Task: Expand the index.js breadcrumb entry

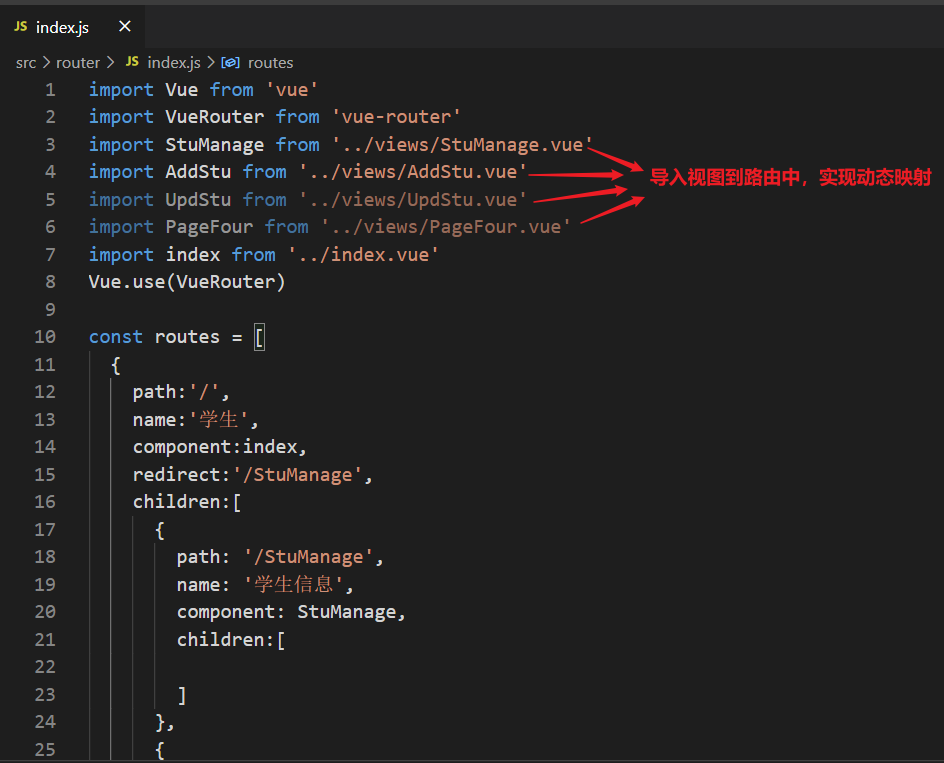Action: pyautogui.click(x=173, y=62)
